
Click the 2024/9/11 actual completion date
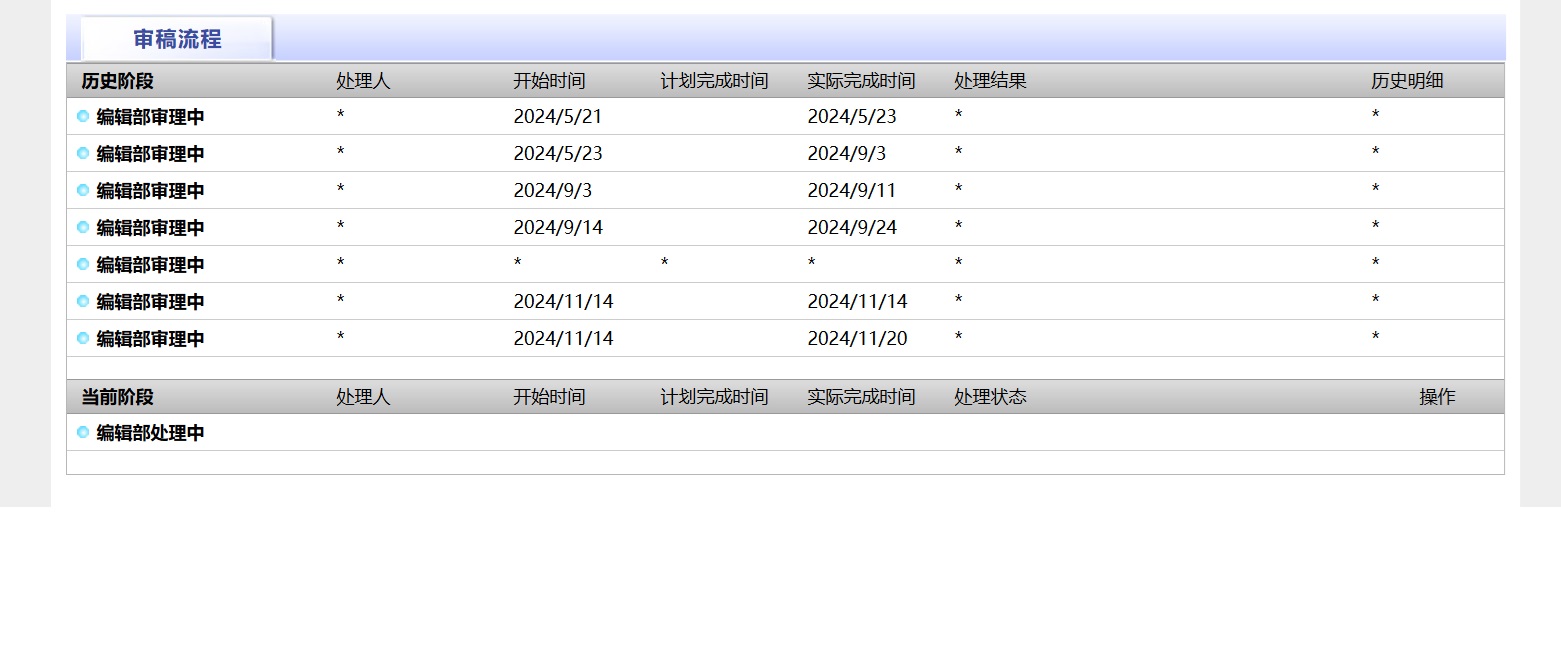852,190
